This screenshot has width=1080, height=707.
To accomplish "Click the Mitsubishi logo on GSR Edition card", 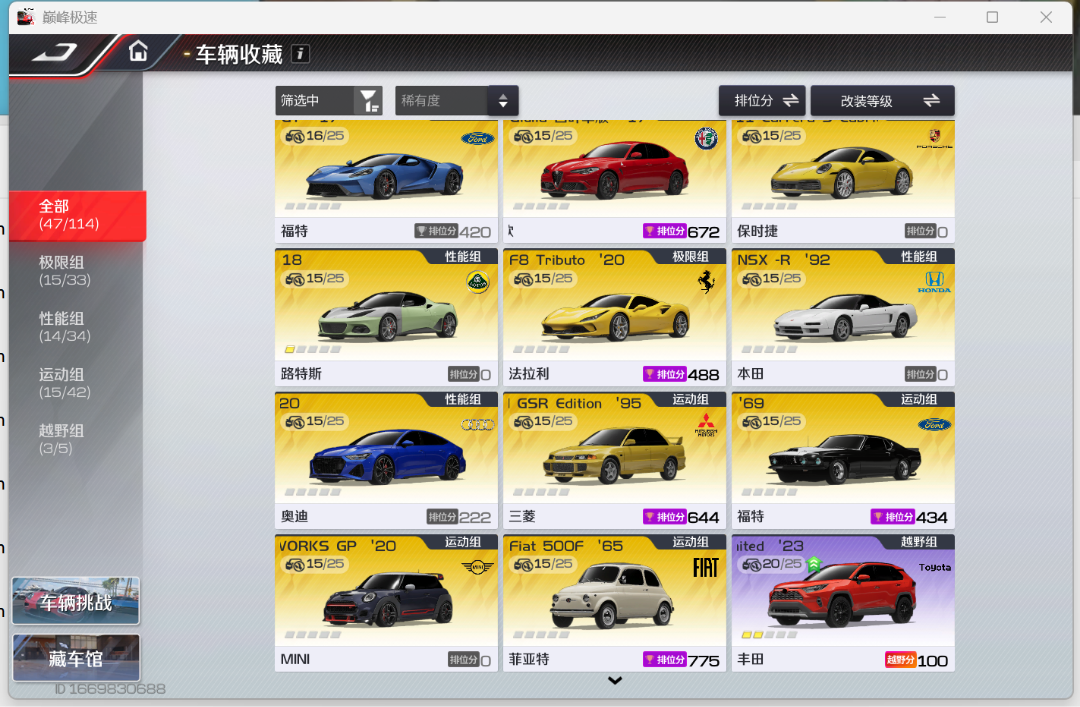I will [x=706, y=424].
